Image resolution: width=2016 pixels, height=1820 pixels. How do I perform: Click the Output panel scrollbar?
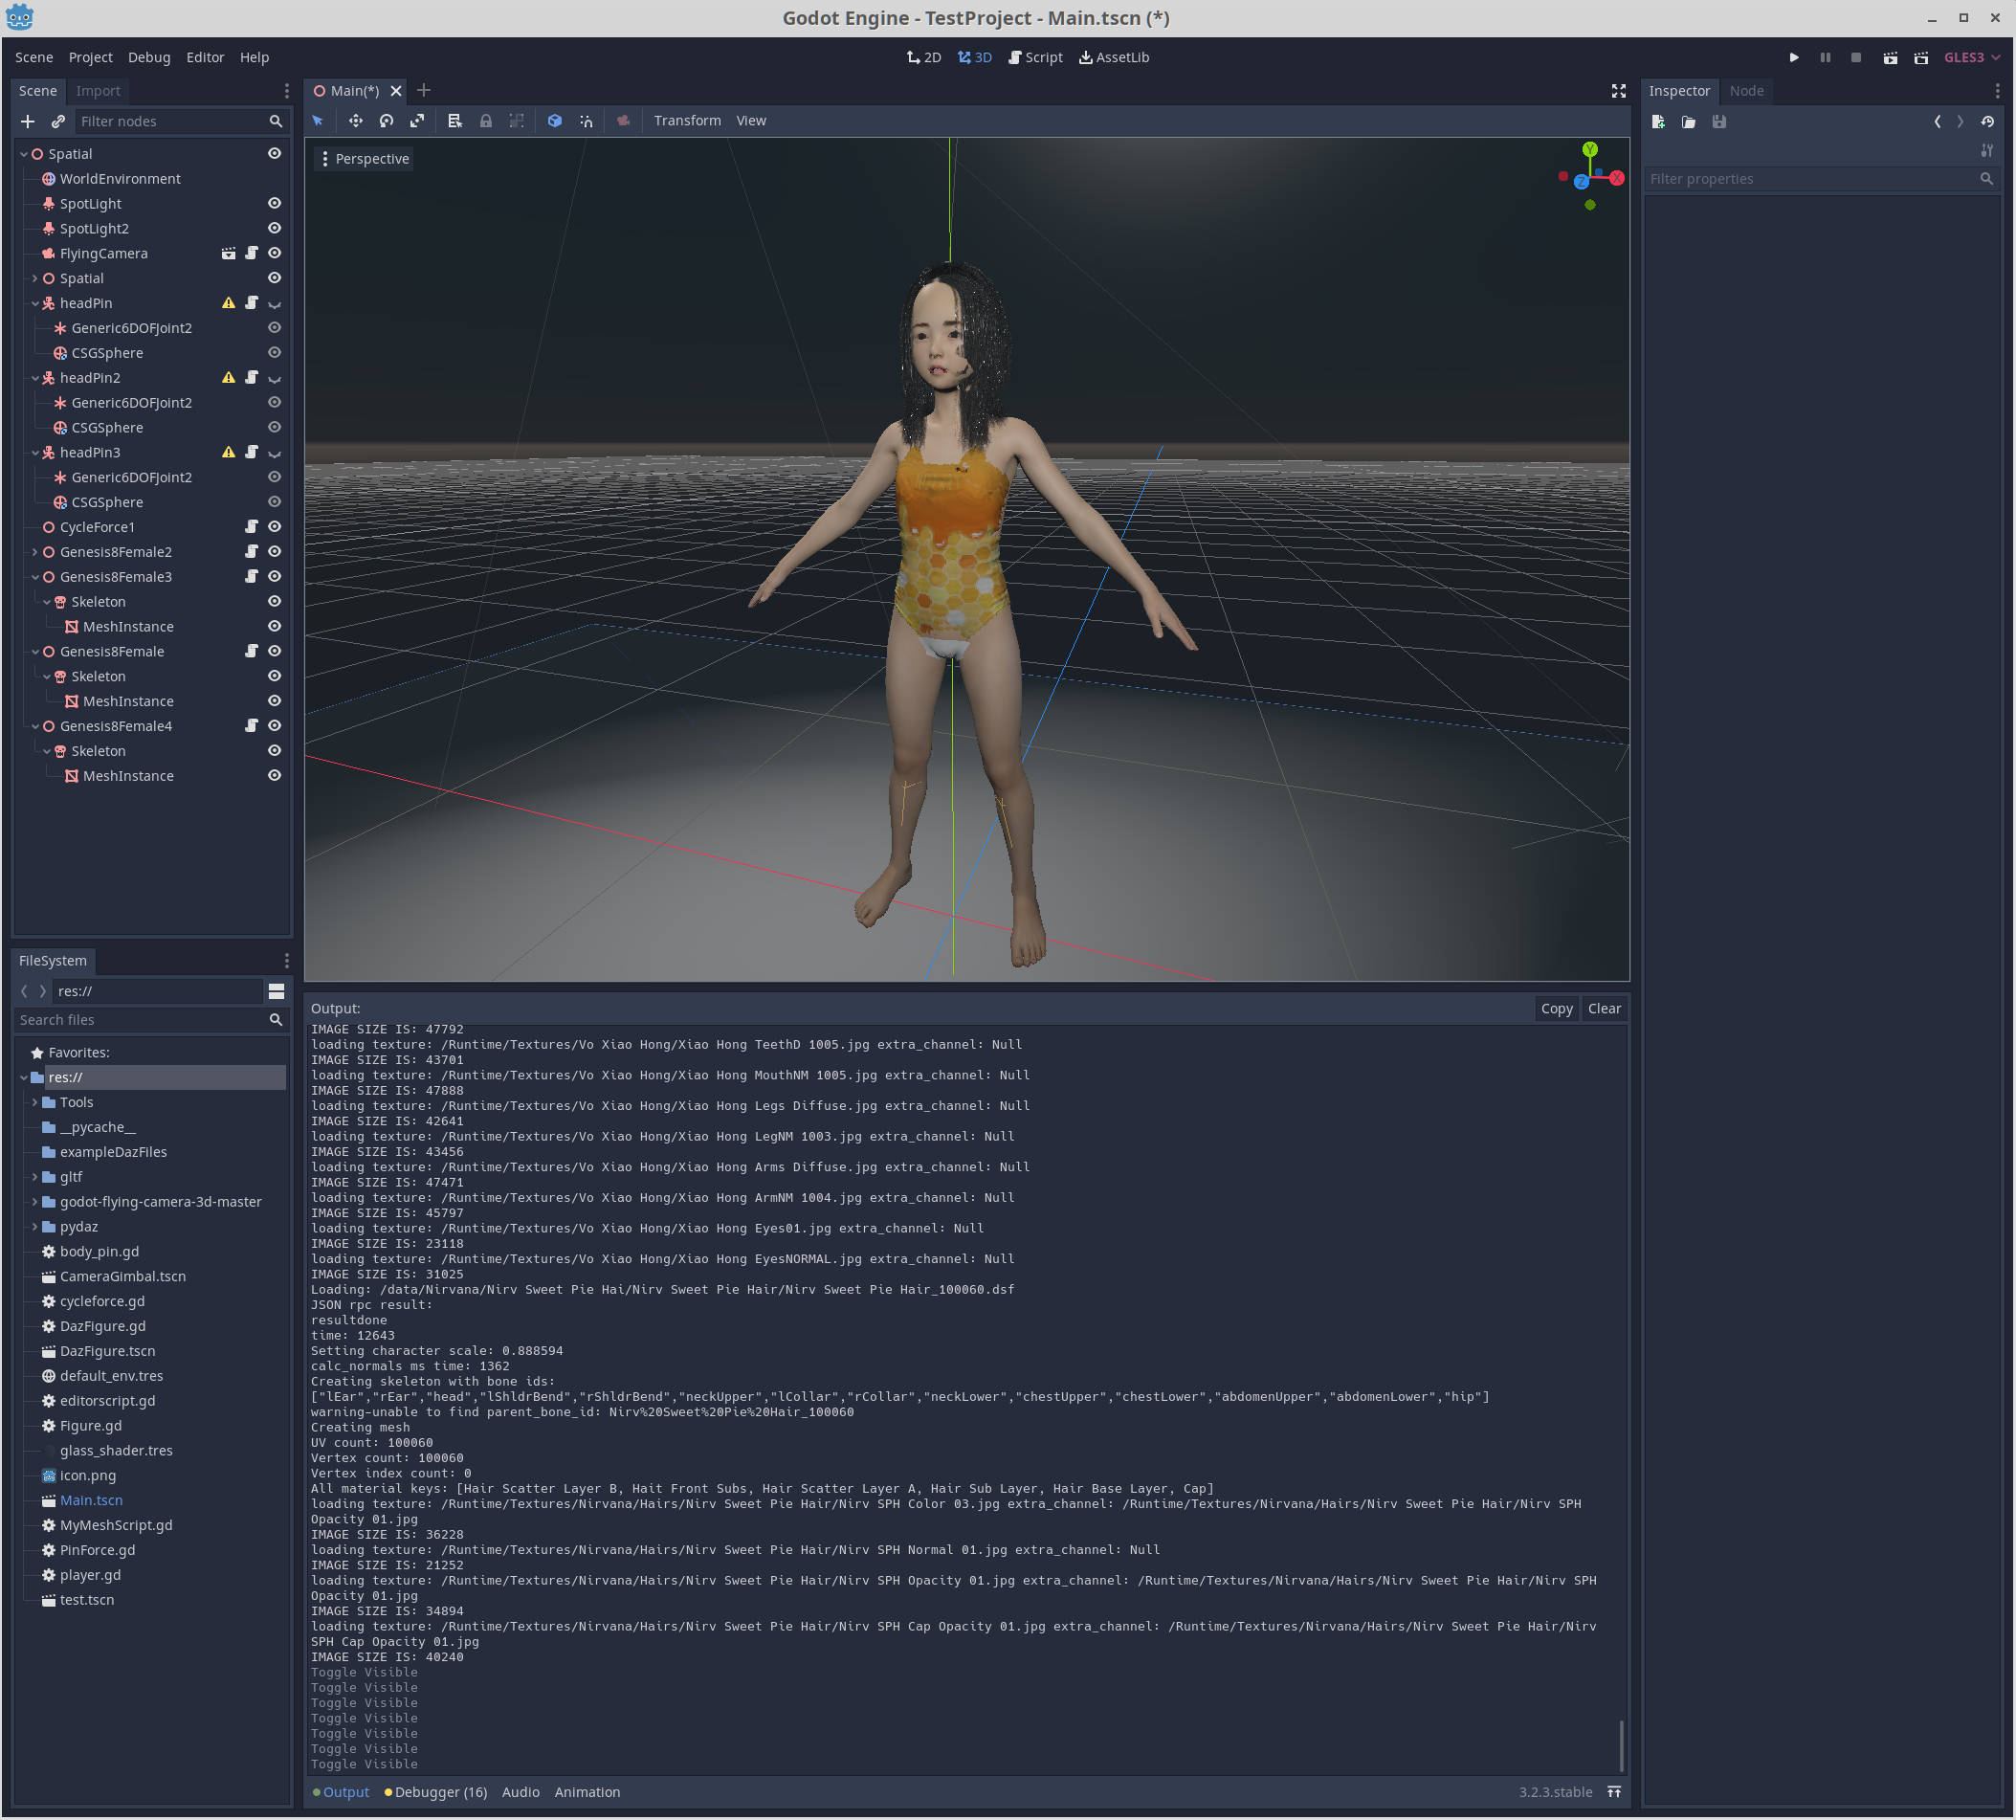click(1620, 1745)
